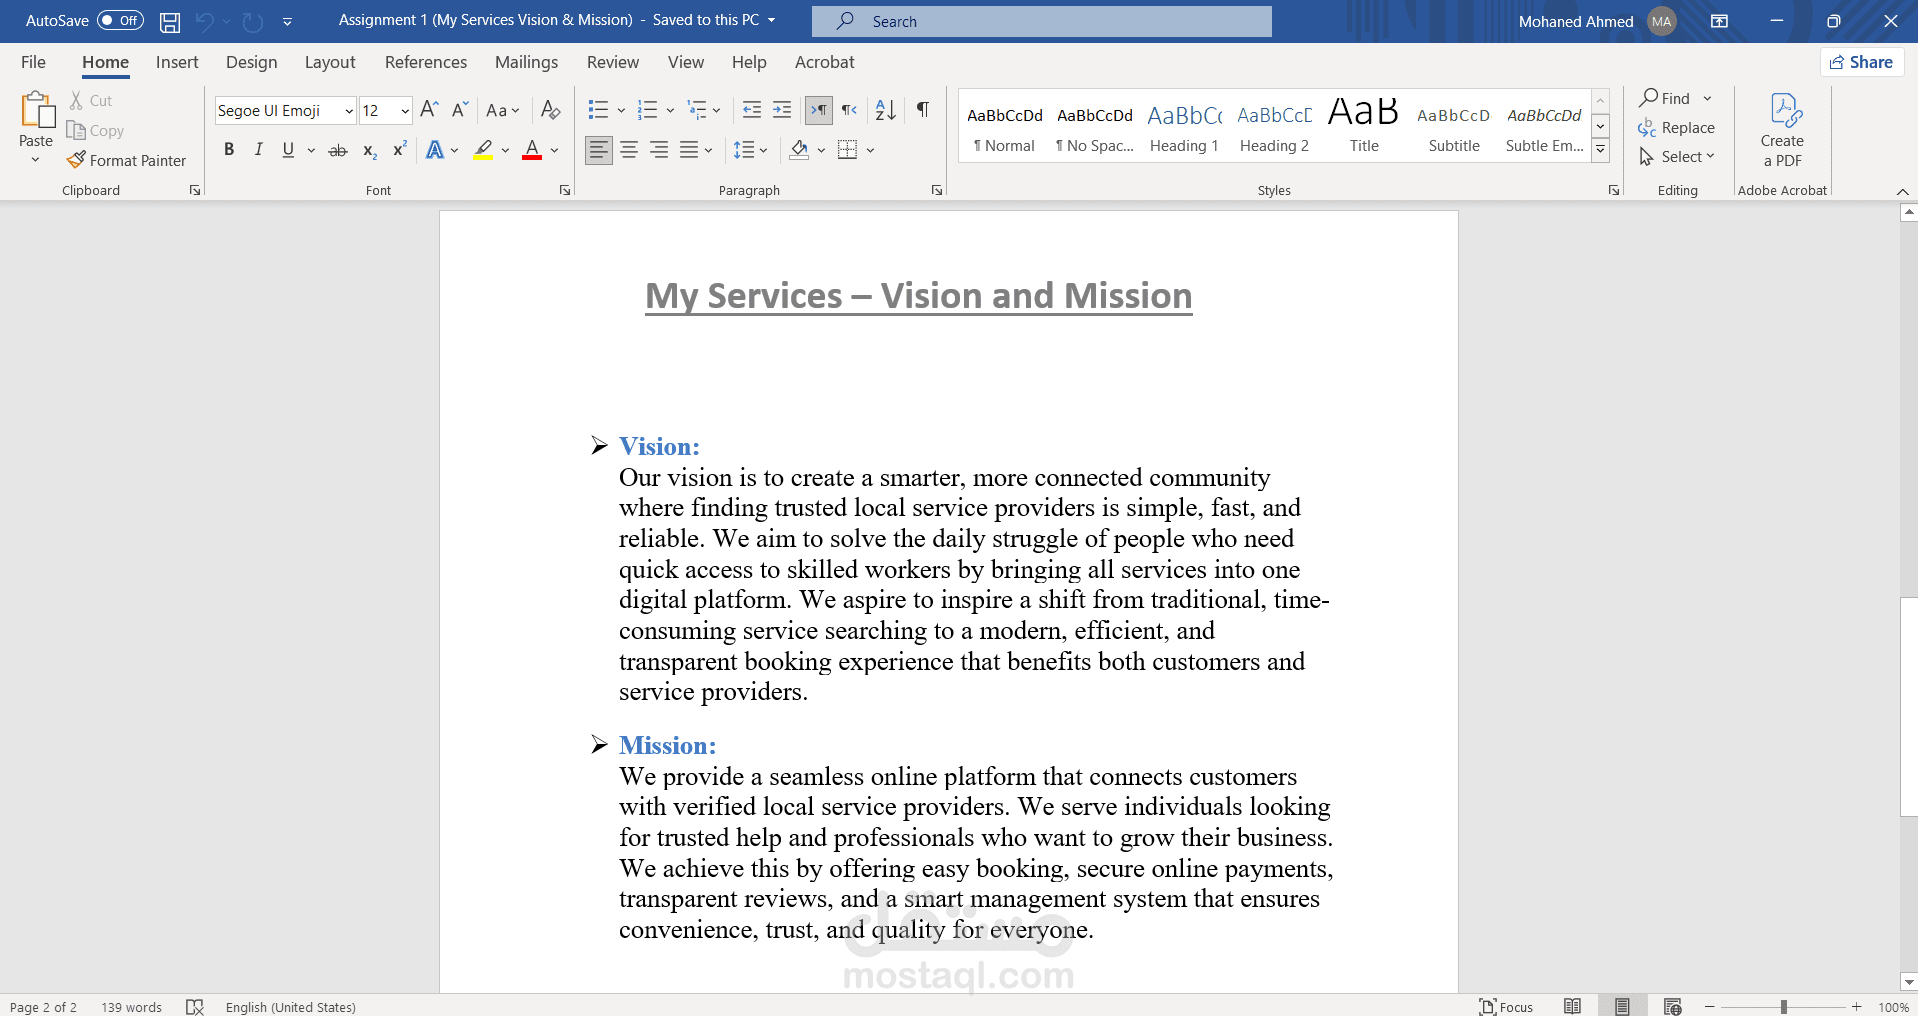Select the Format Painter tool
This screenshot has width=1918, height=1016.
coord(127,160)
